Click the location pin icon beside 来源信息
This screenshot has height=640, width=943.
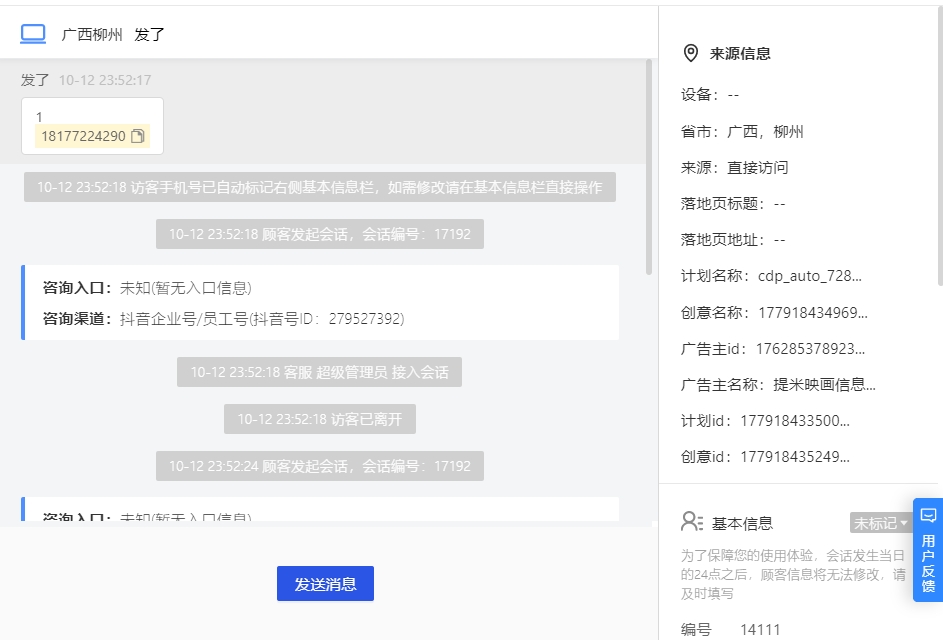(x=691, y=54)
